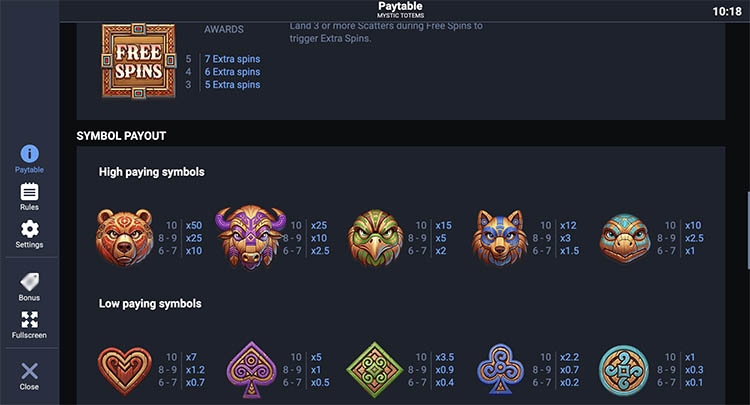750x405 pixels.
Task: Click the green eagle totem symbol
Action: click(x=376, y=237)
